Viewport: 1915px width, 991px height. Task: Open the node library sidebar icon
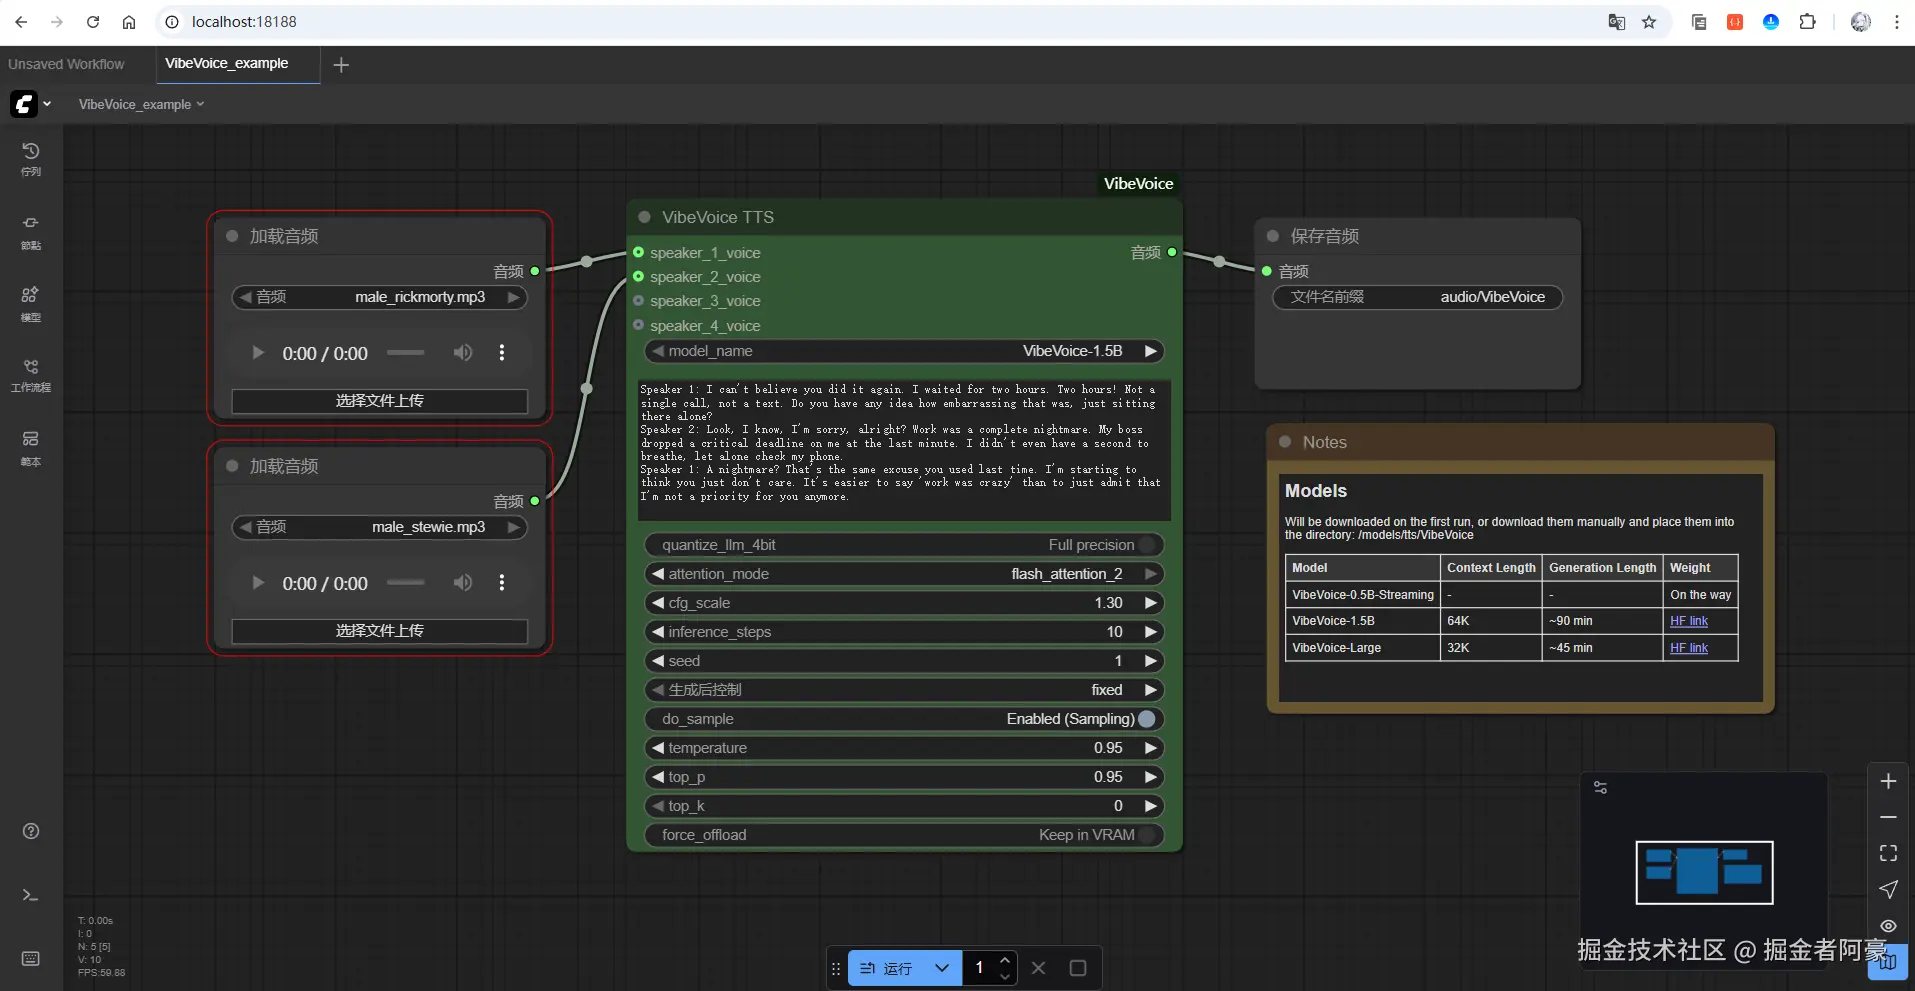click(x=31, y=231)
